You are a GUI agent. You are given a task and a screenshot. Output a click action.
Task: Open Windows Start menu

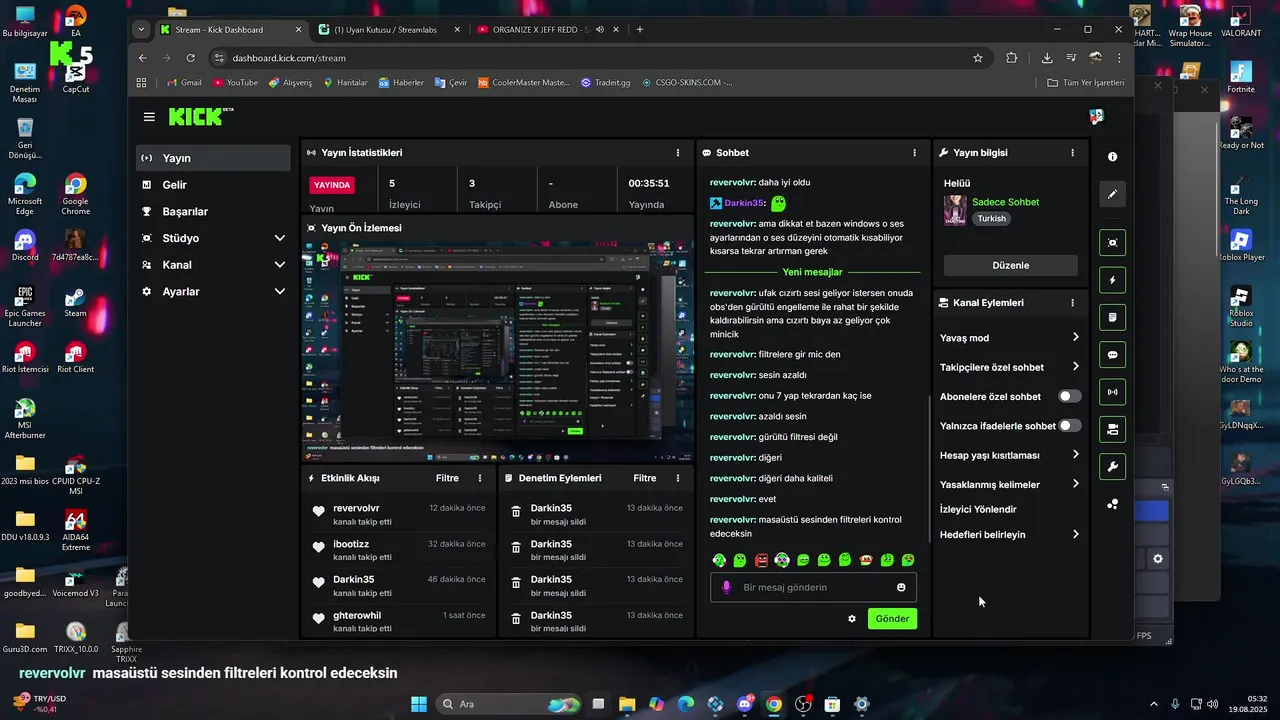point(418,704)
